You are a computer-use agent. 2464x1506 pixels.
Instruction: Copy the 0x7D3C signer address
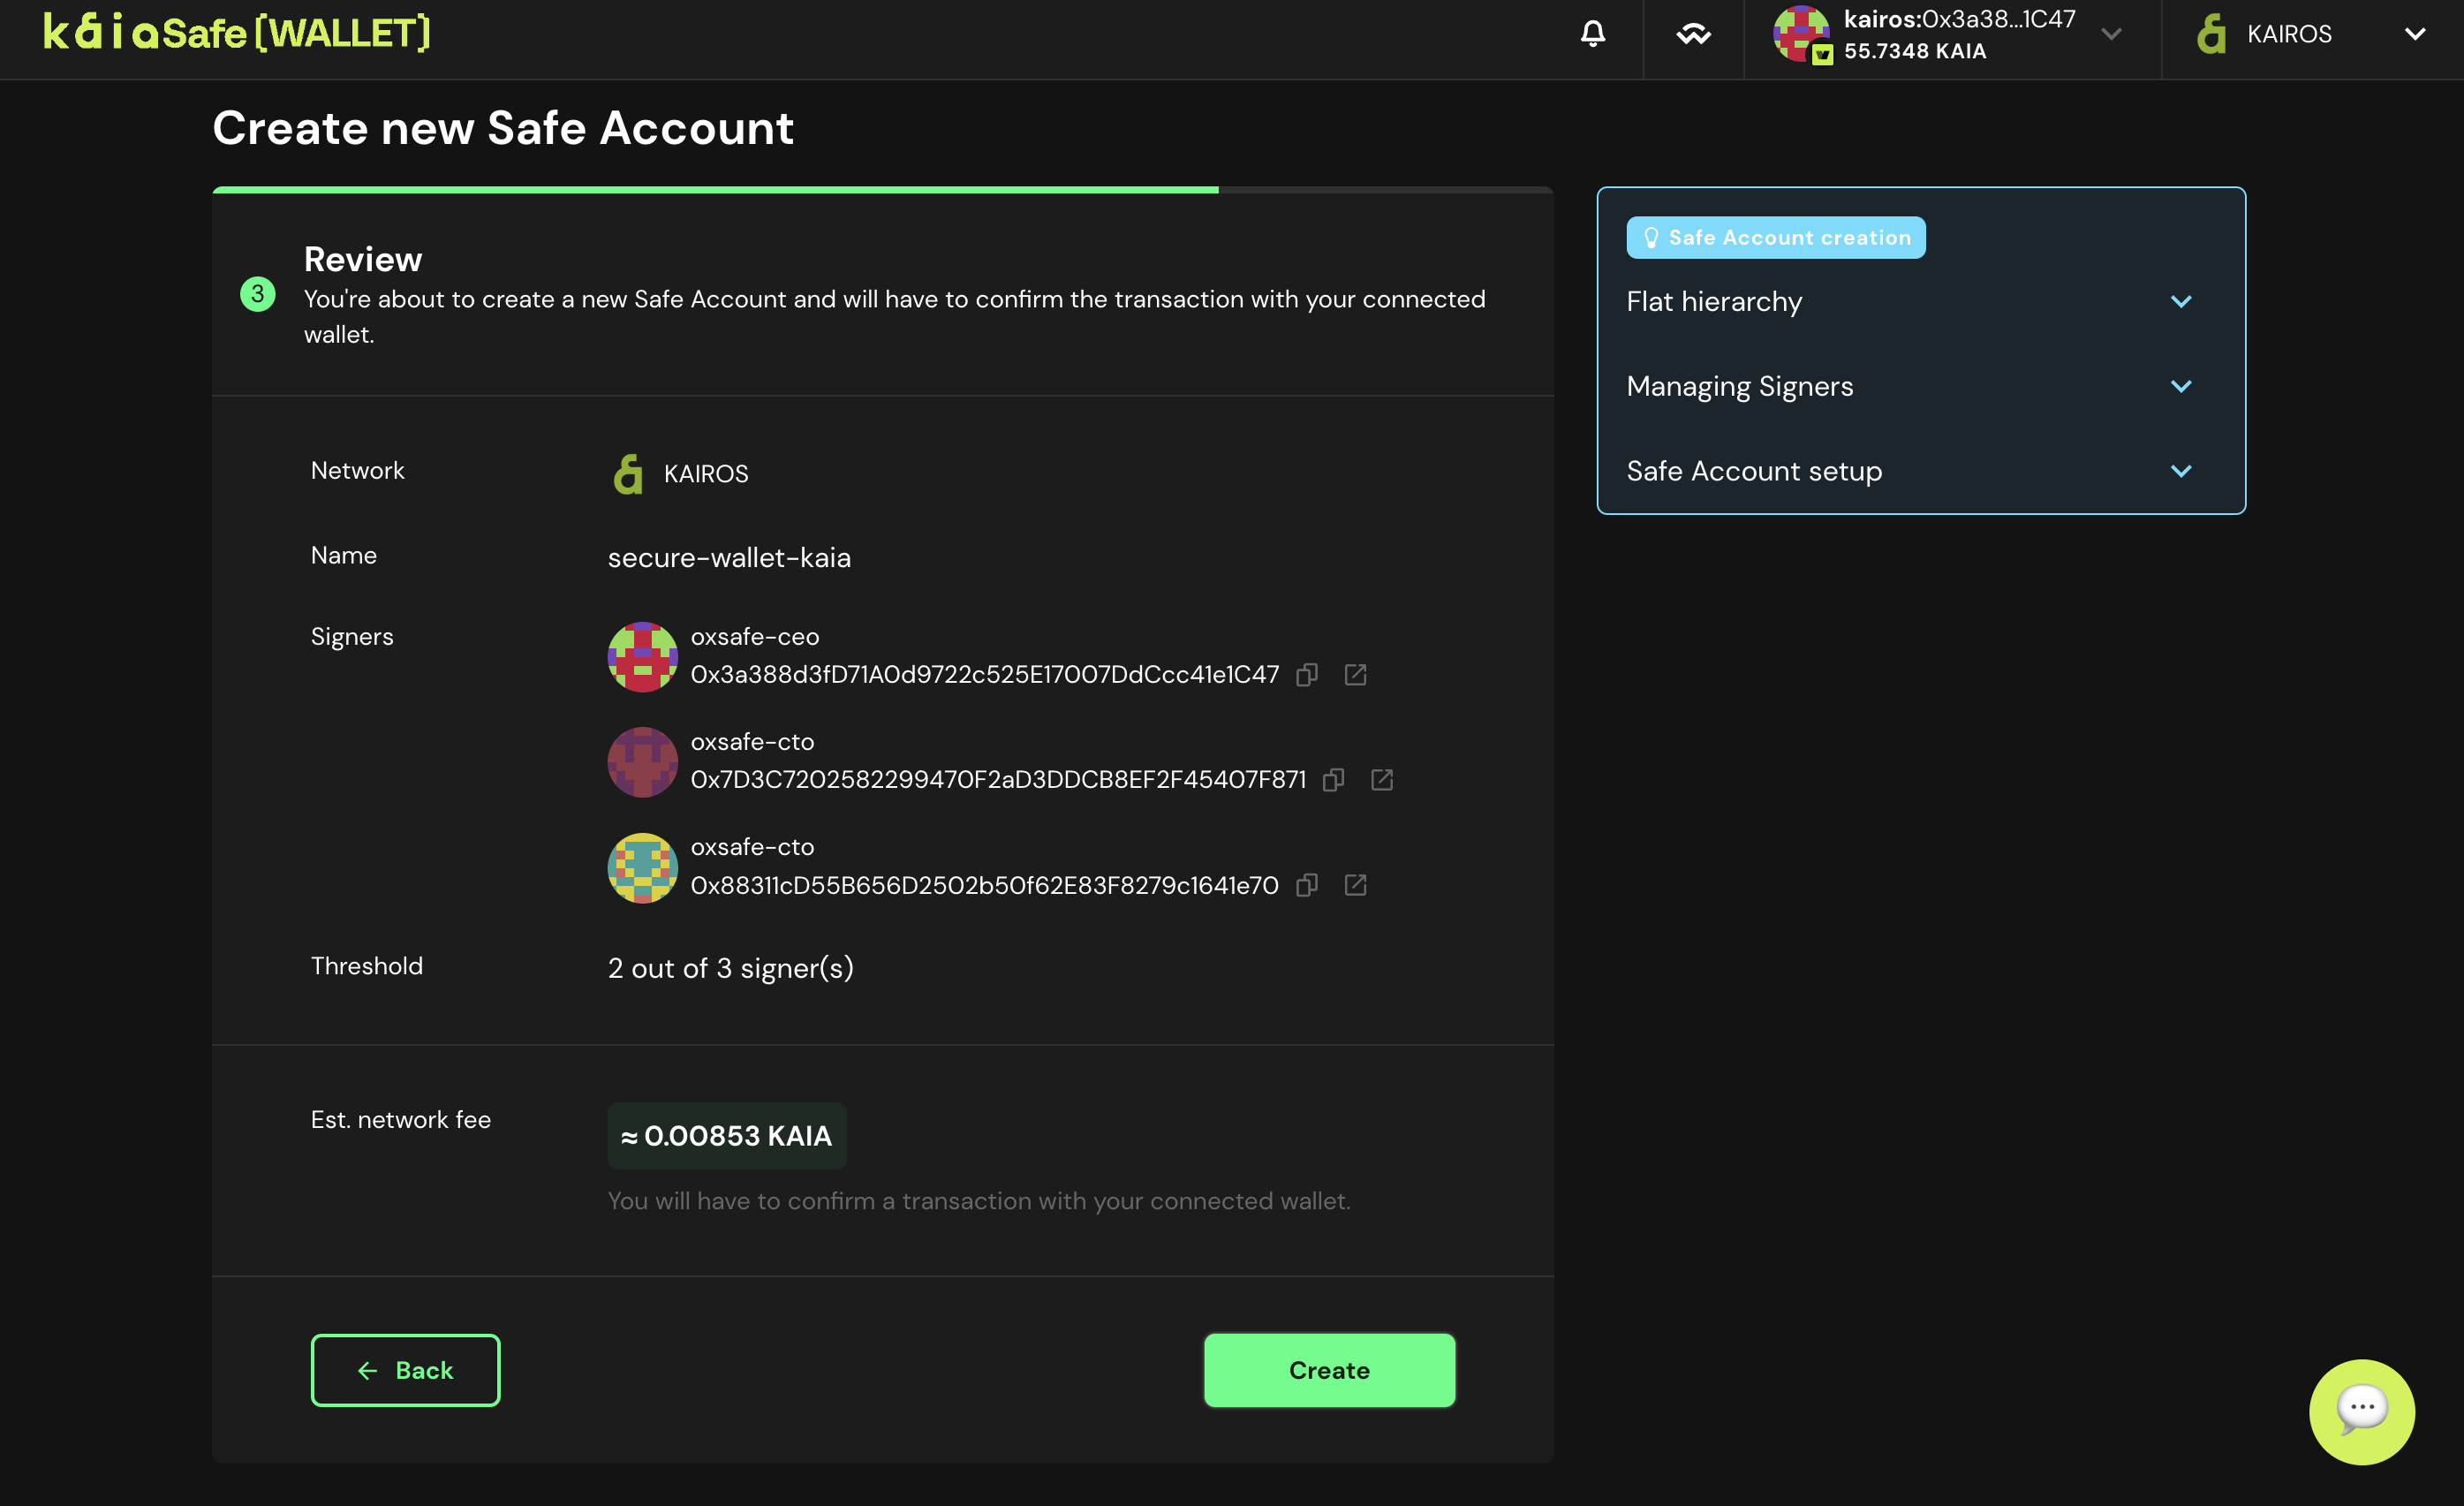[x=1333, y=780]
